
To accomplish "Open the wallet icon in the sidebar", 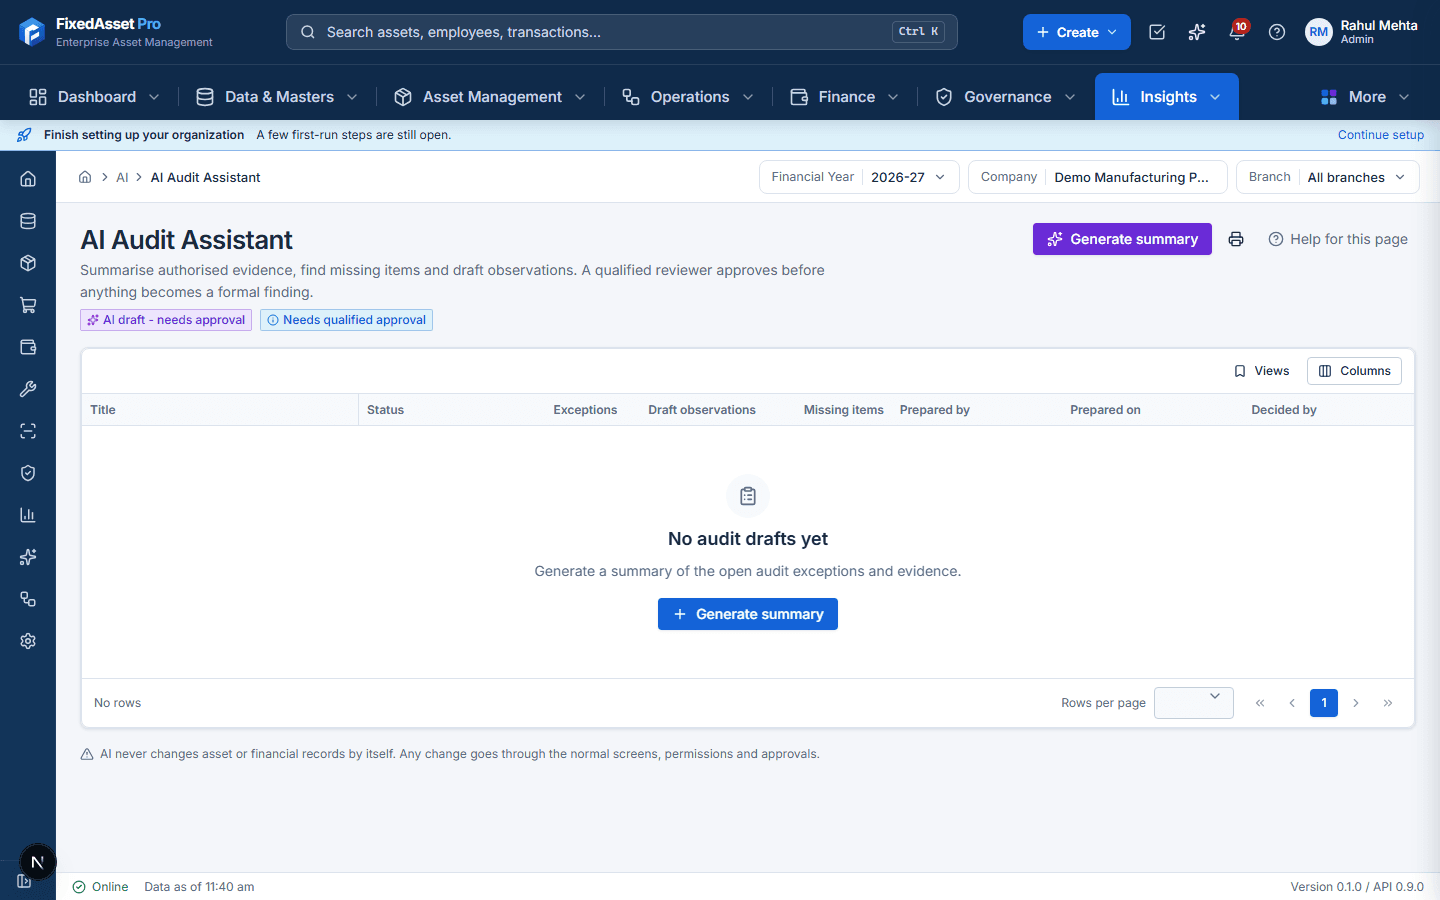I will pyautogui.click(x=28, y=347).
